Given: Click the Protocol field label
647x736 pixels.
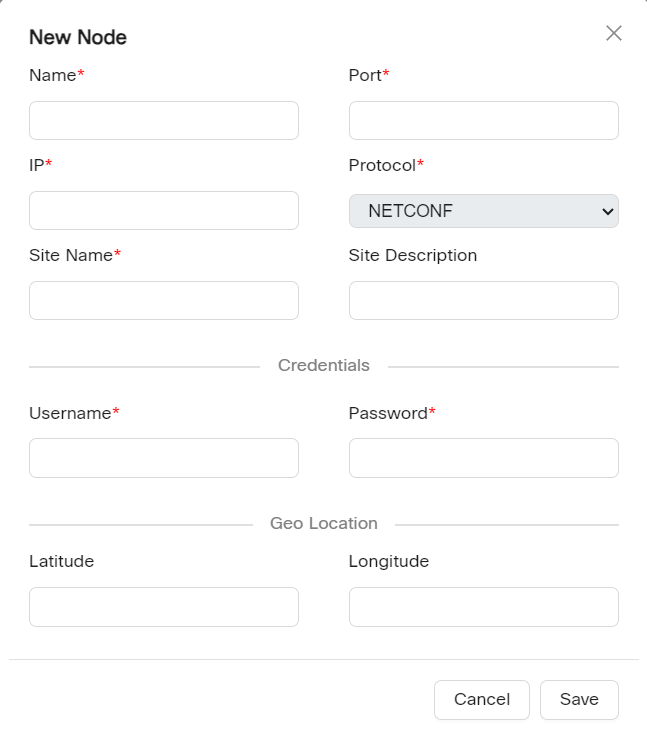Looking at the screenshot, I should click(382, 165).
